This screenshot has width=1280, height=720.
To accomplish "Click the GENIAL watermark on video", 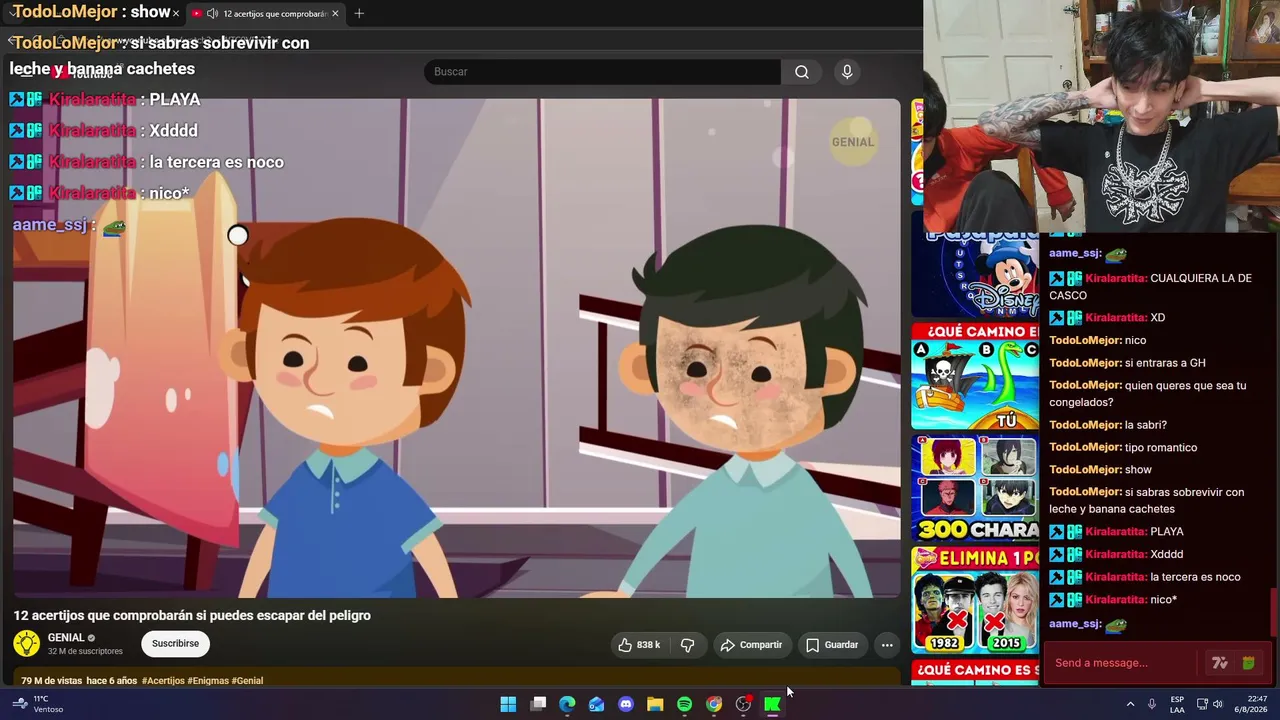I will (853, 142).
